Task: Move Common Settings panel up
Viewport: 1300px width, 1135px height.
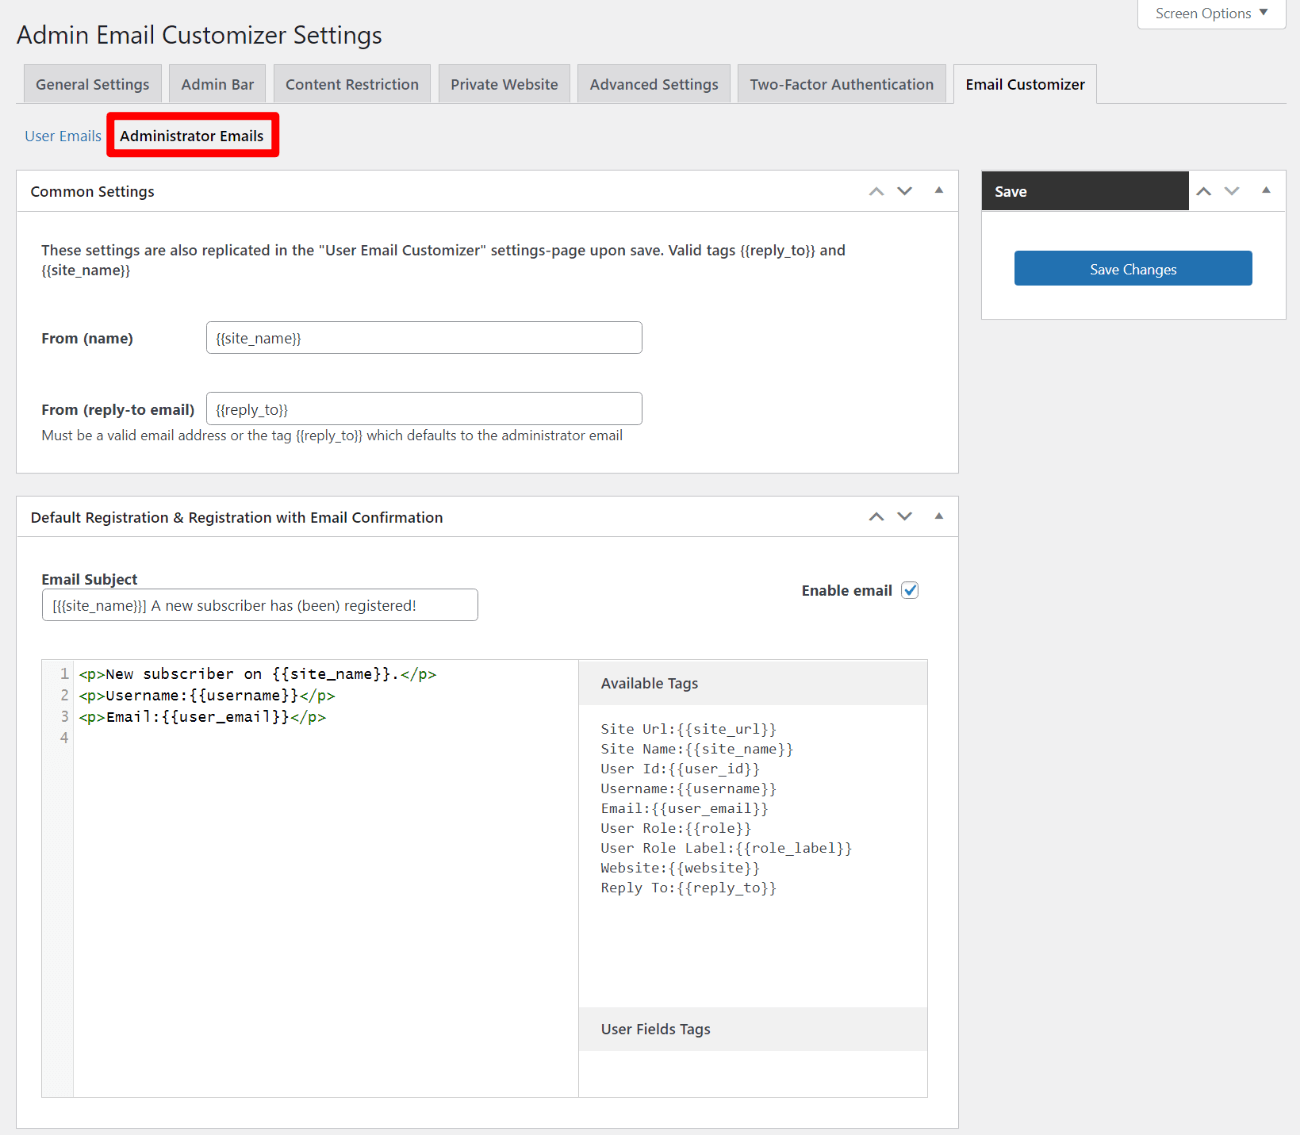Action: (876, 191)
